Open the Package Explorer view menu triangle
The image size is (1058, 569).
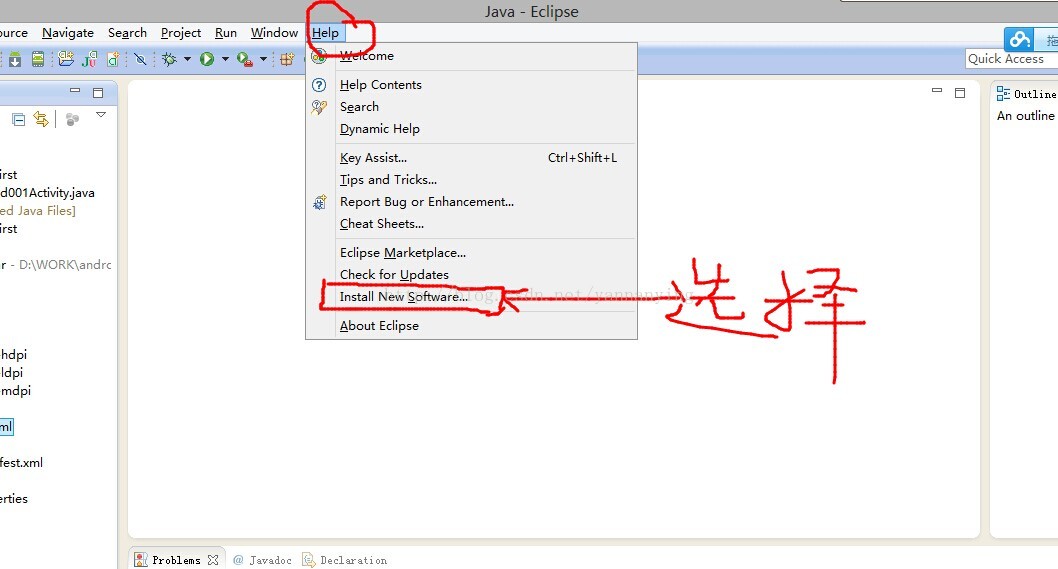[101, 115]
